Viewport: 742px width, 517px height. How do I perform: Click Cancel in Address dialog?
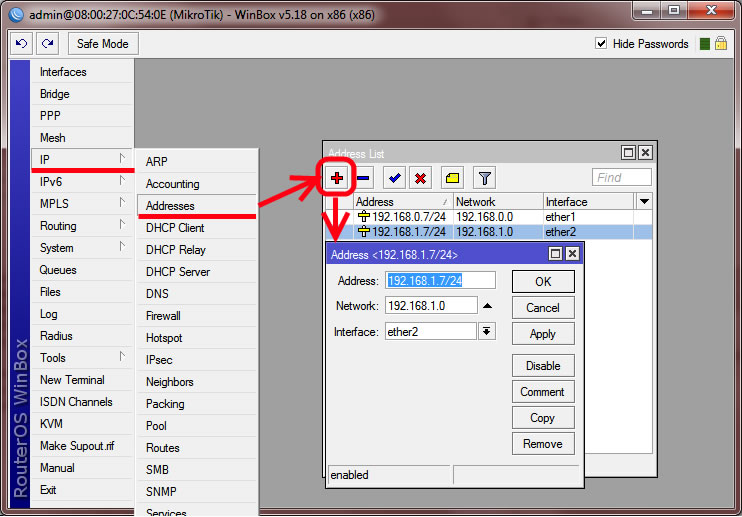543,308
